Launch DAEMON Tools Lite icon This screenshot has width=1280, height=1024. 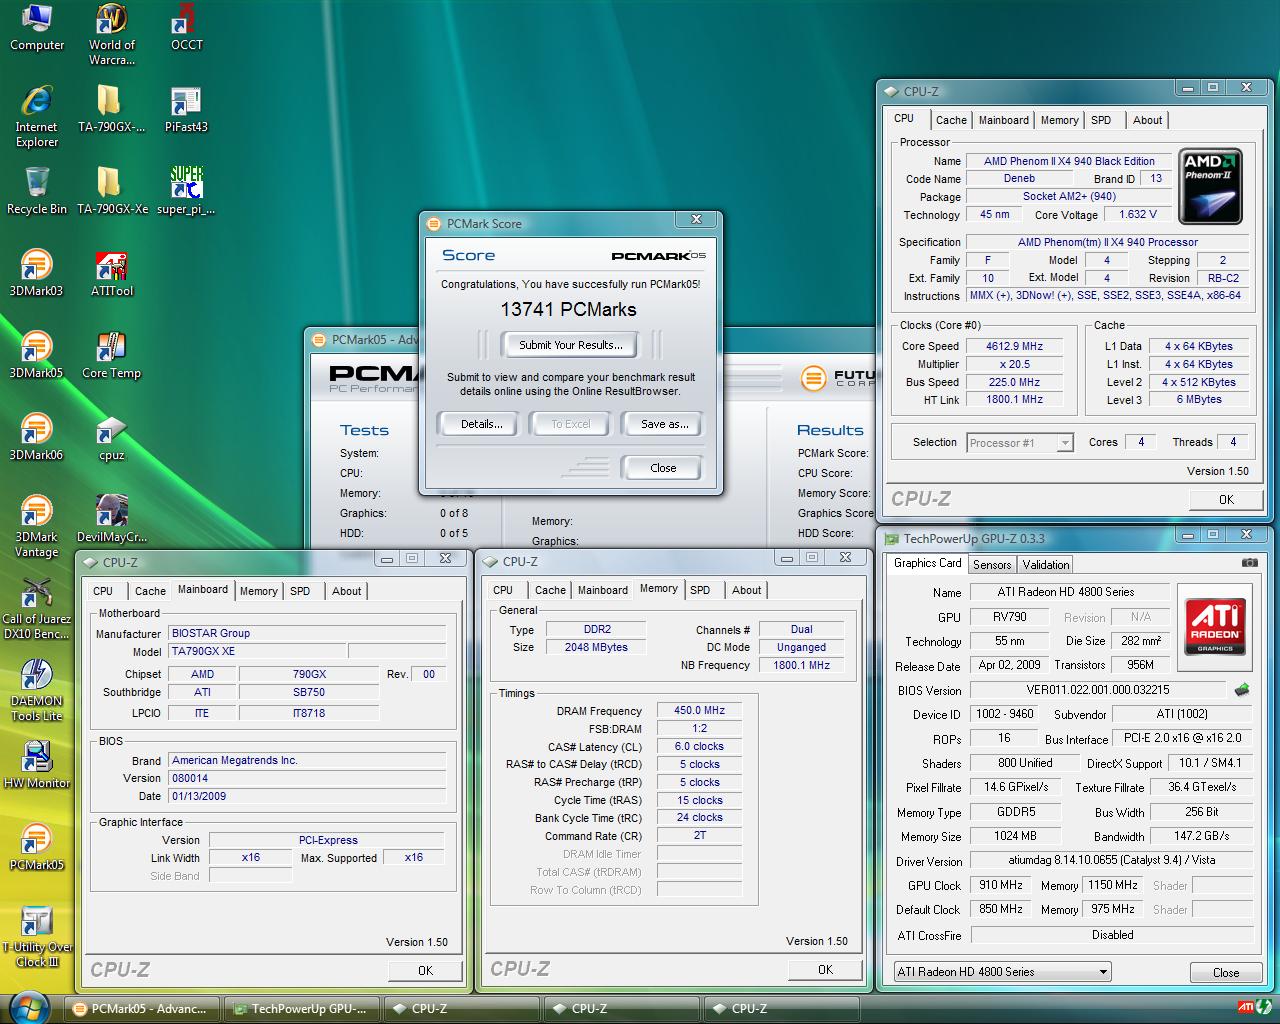point(36,690)
